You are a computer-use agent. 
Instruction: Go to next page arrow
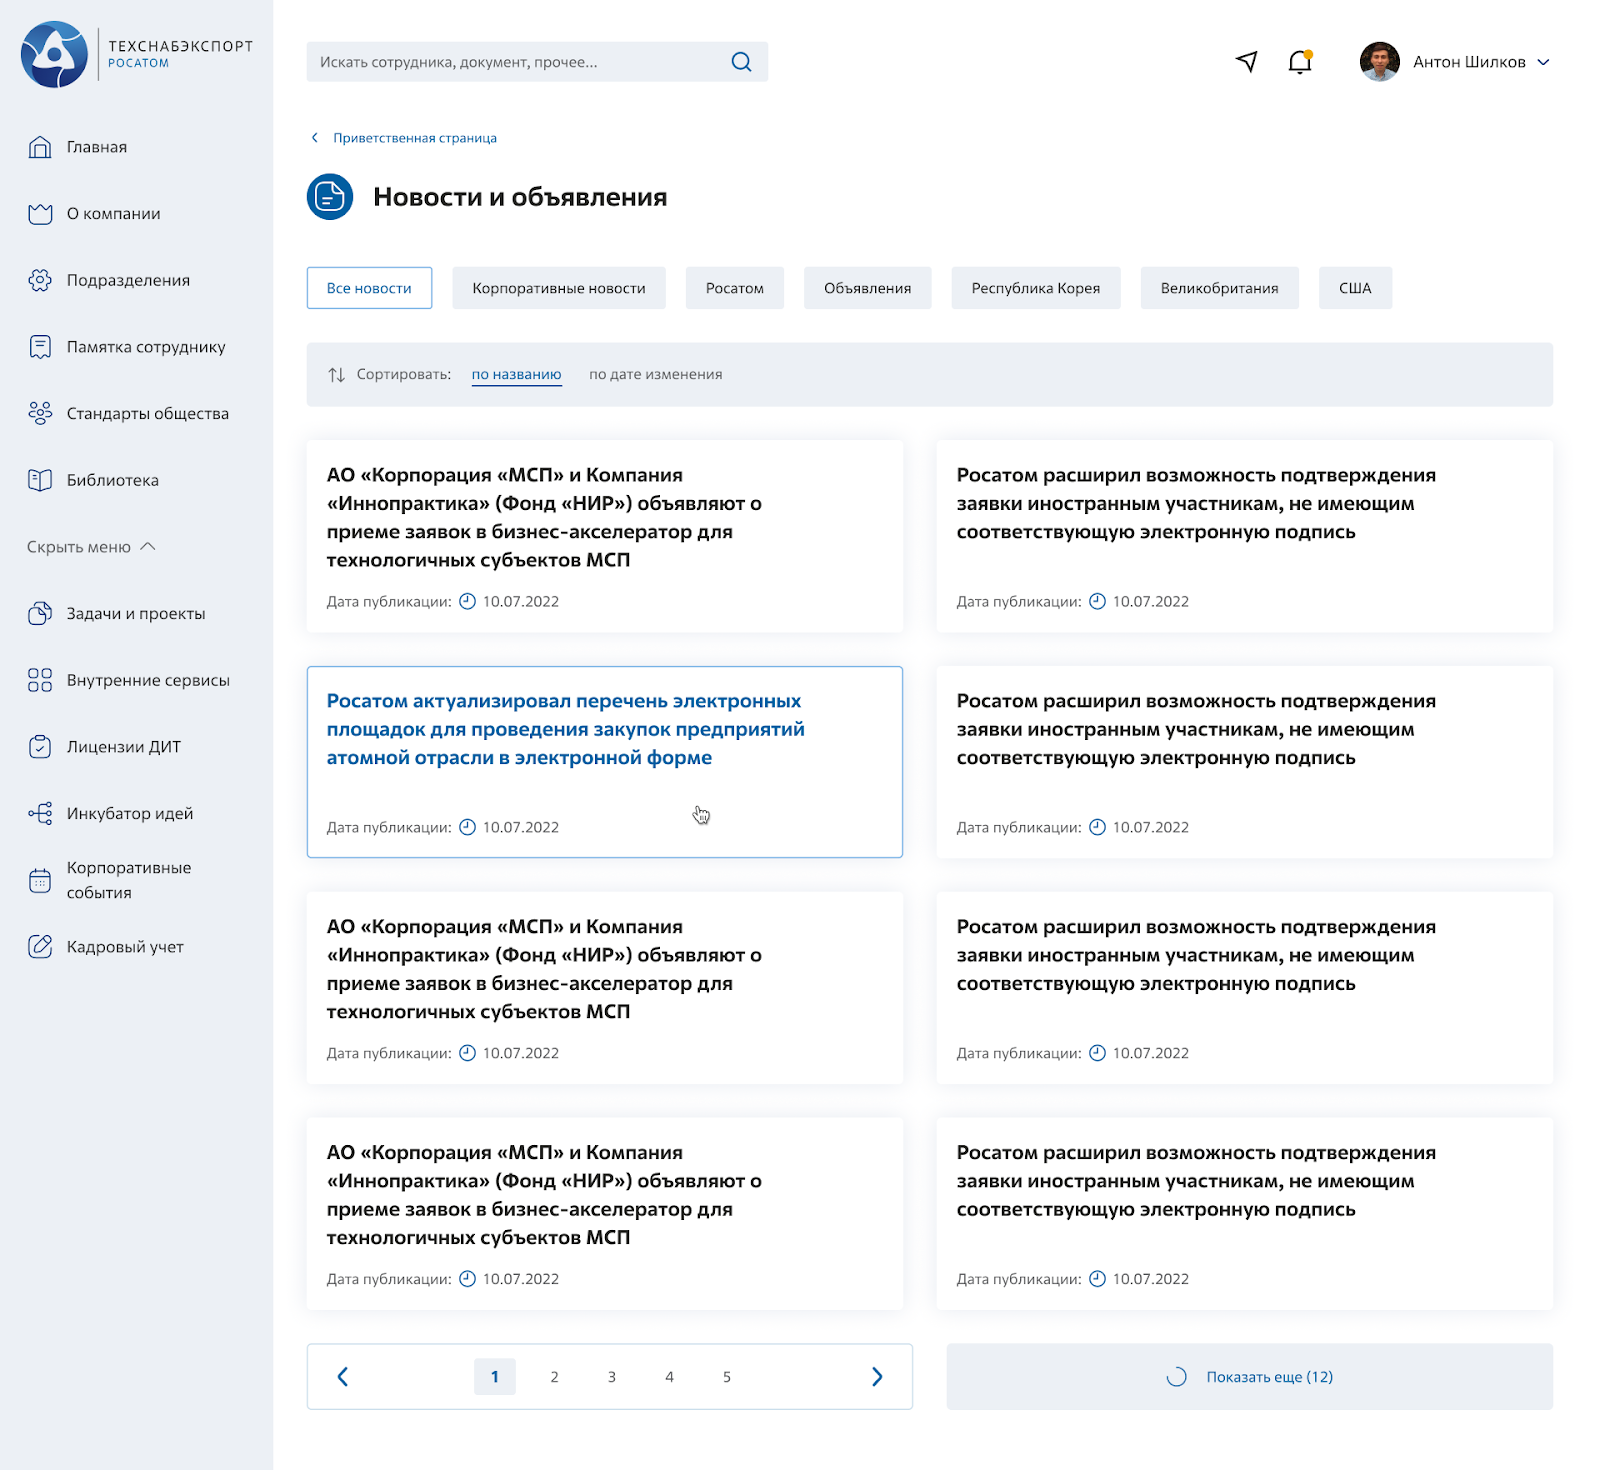[876, 1377]
